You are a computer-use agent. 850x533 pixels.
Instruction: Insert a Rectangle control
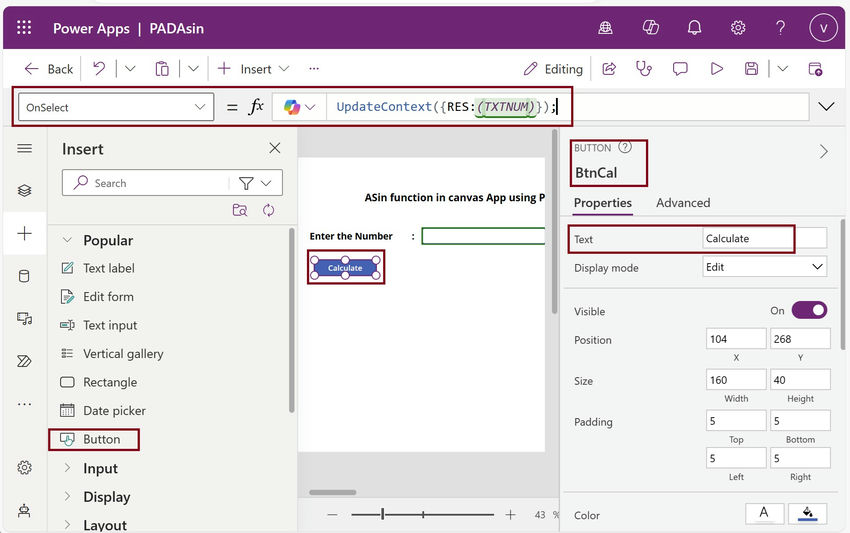click(x=110, y=382)
